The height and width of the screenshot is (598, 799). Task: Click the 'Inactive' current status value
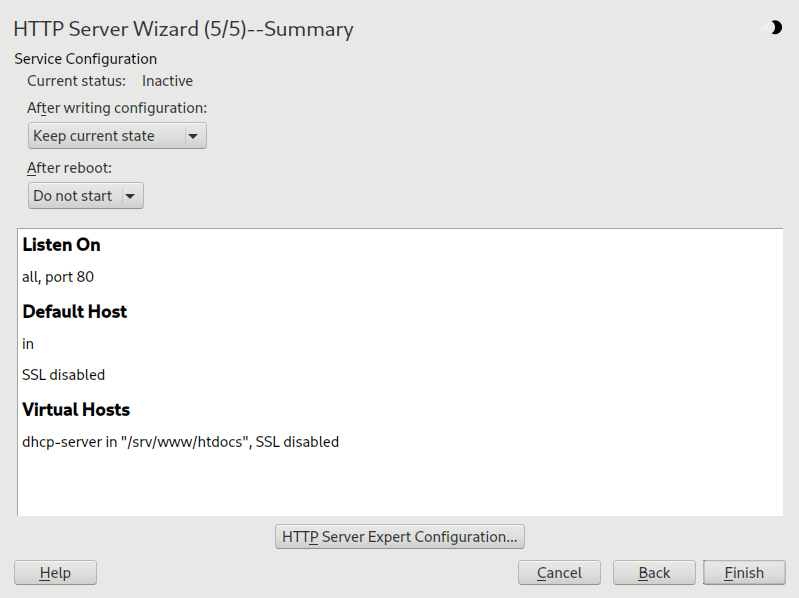click(x=167, y=81)
